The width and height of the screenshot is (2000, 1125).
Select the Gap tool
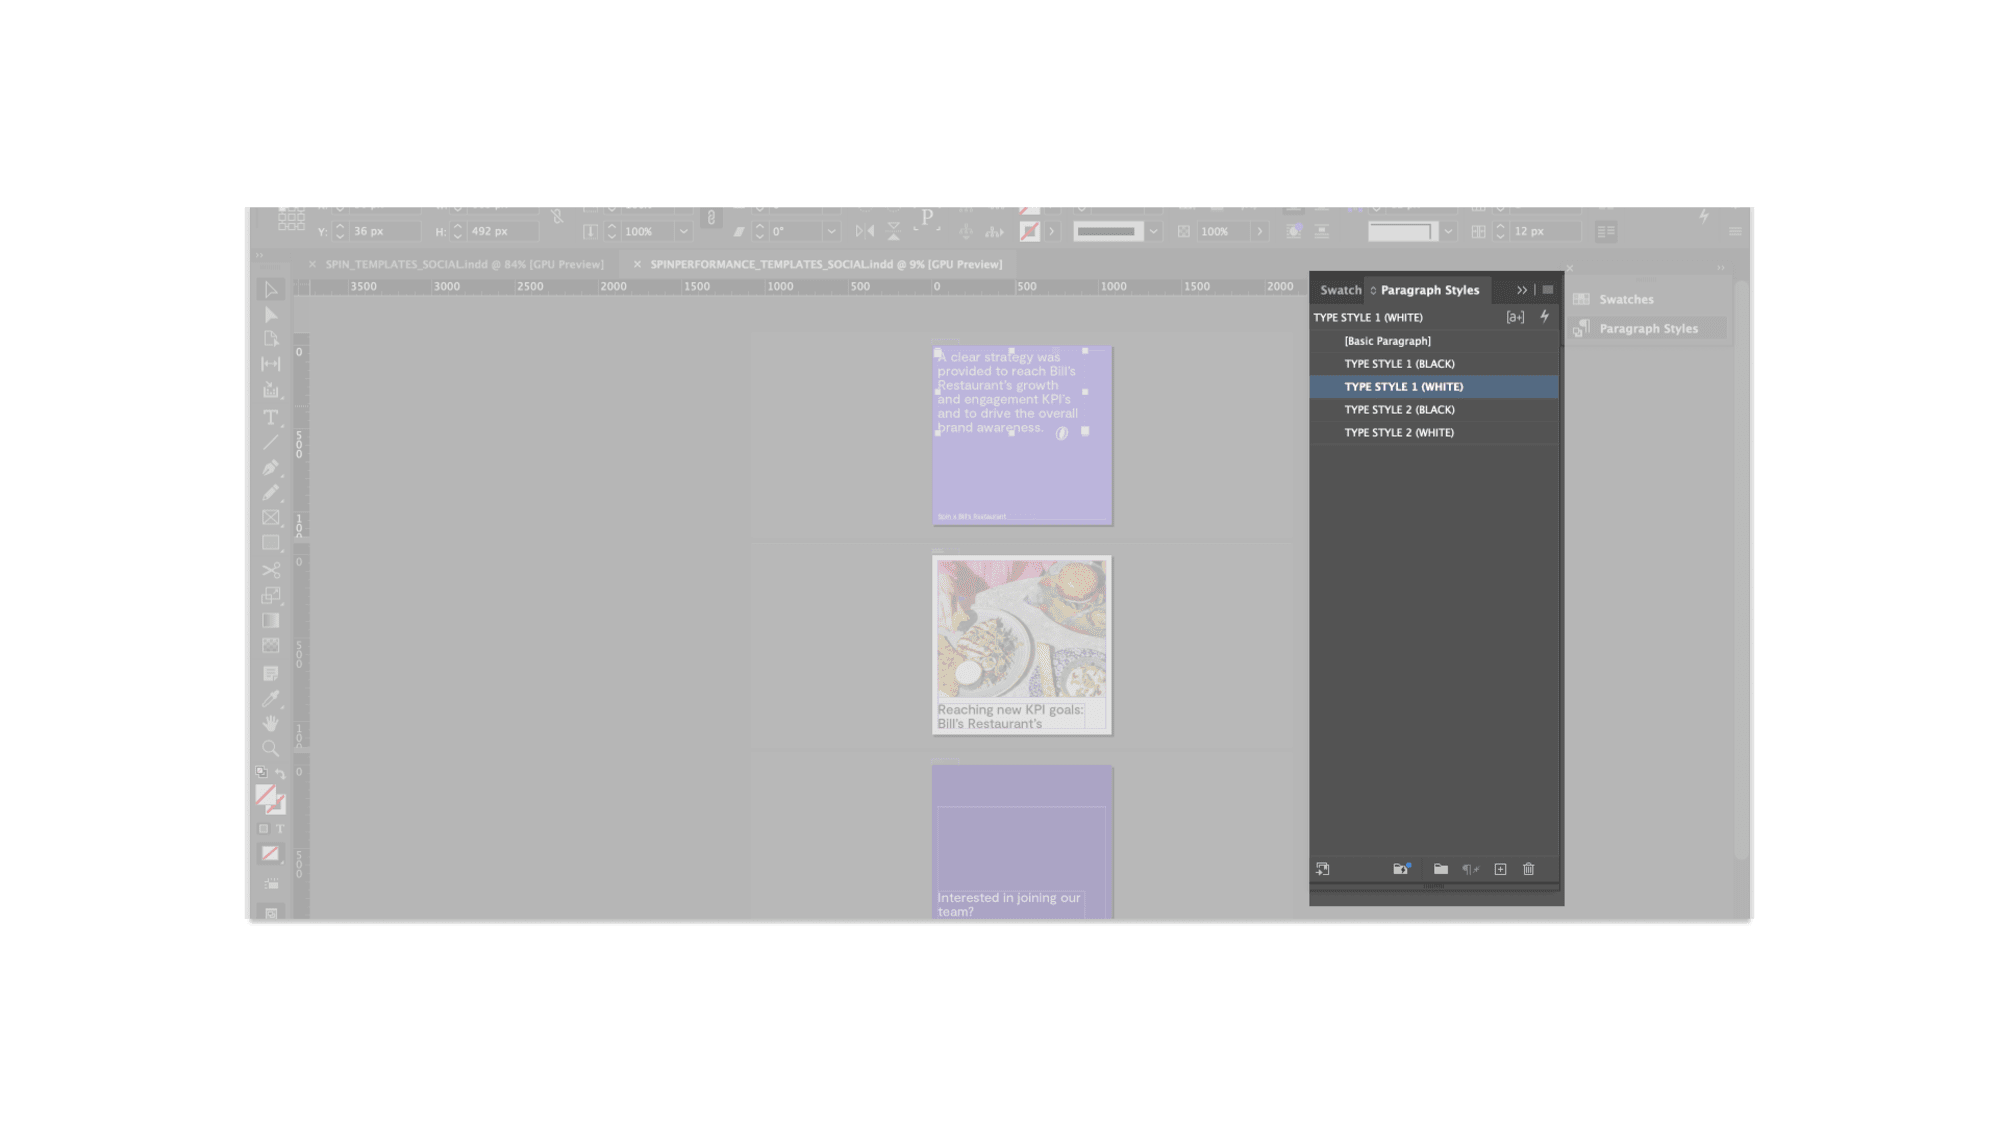pos(271,365)
